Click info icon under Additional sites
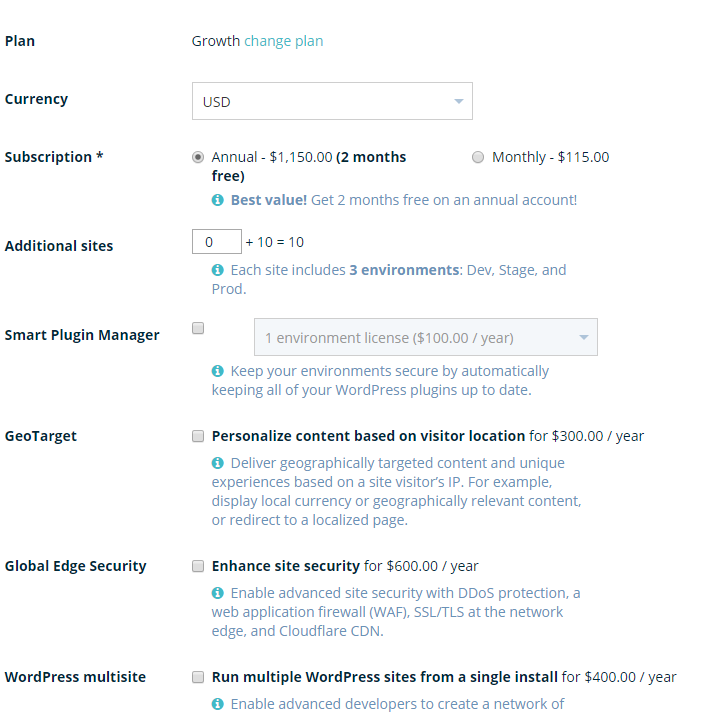This screenshot has width=707, height=716. (x=217, y=270)
